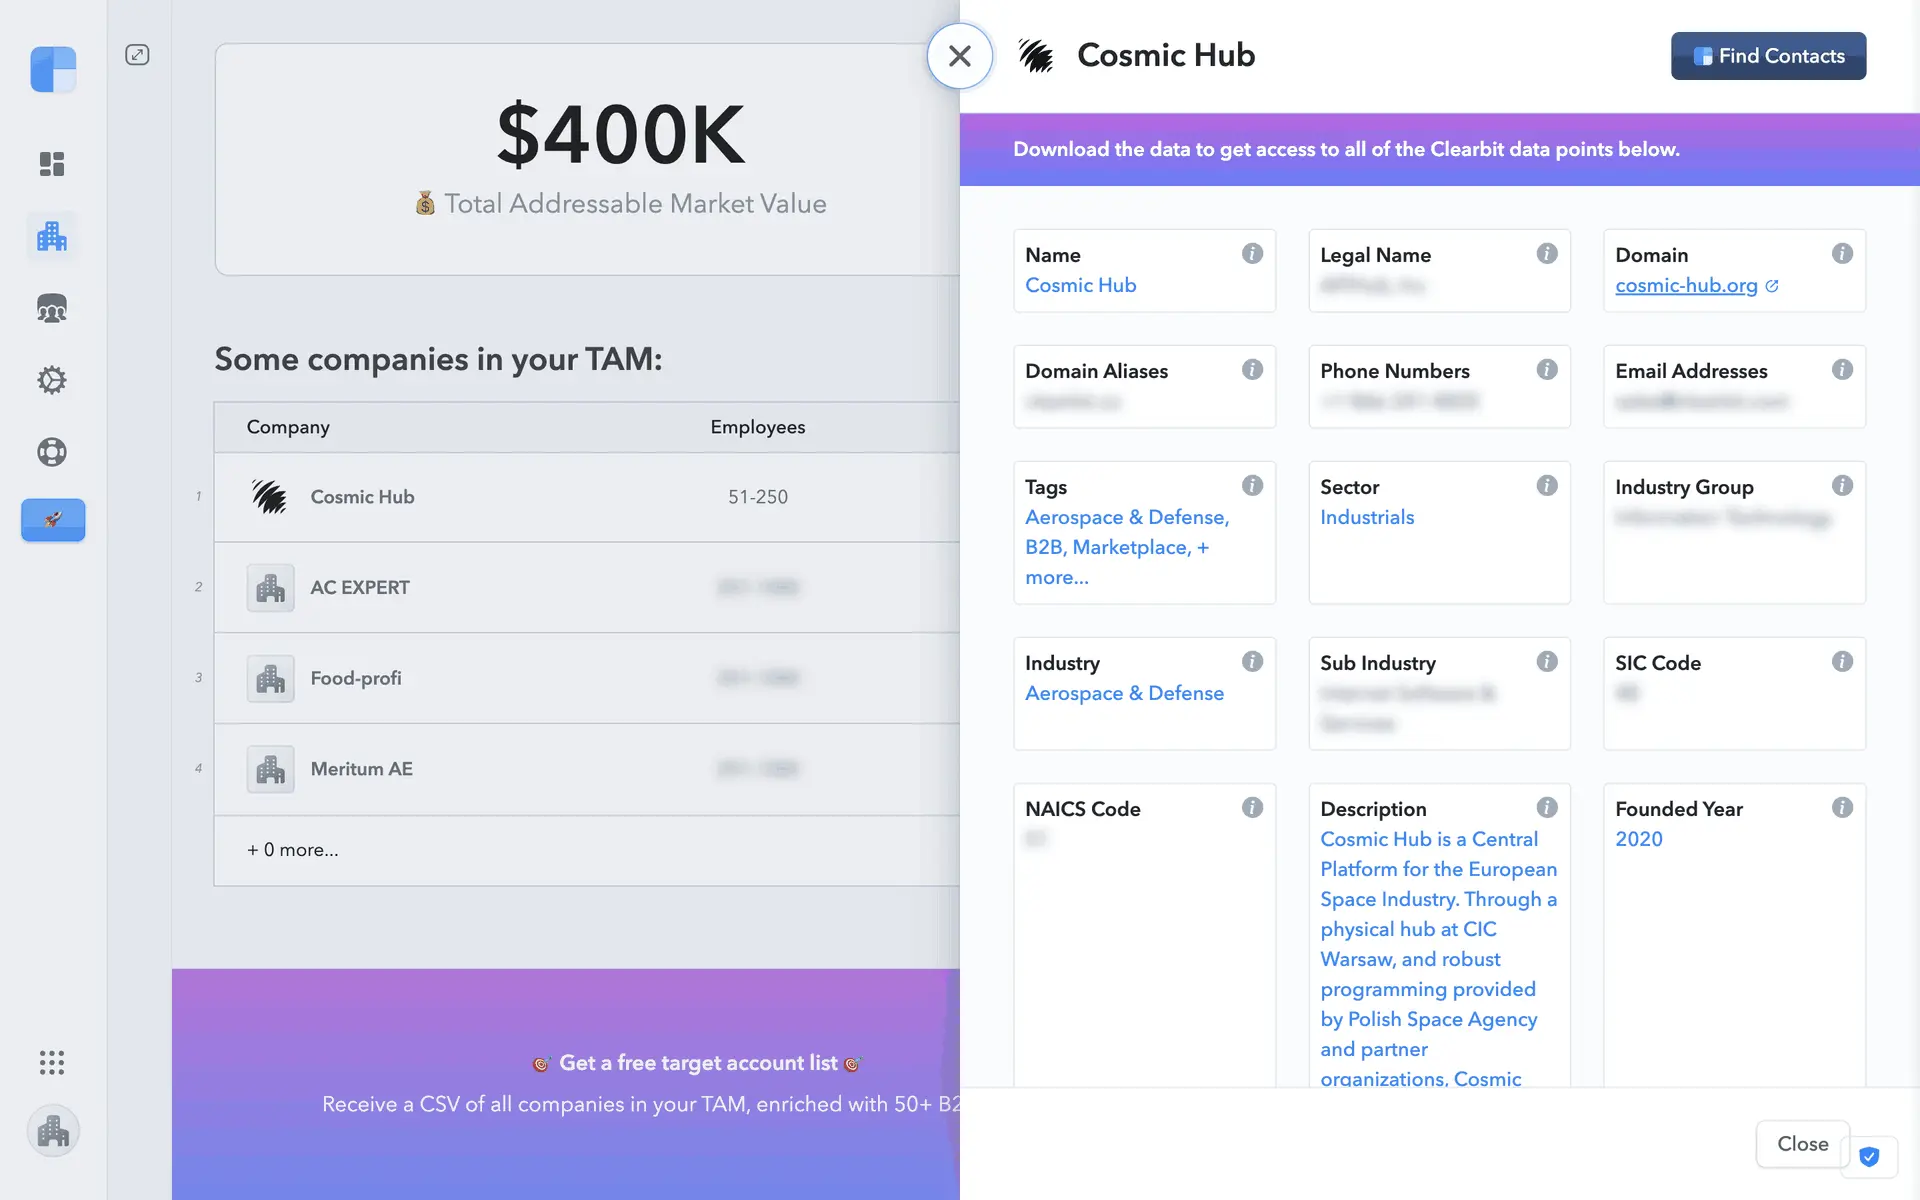Viewport: 1920px width, 1200px height.
Task: Select the highlighted rocket icon in sidebar
Action: (x=53, y=520)
